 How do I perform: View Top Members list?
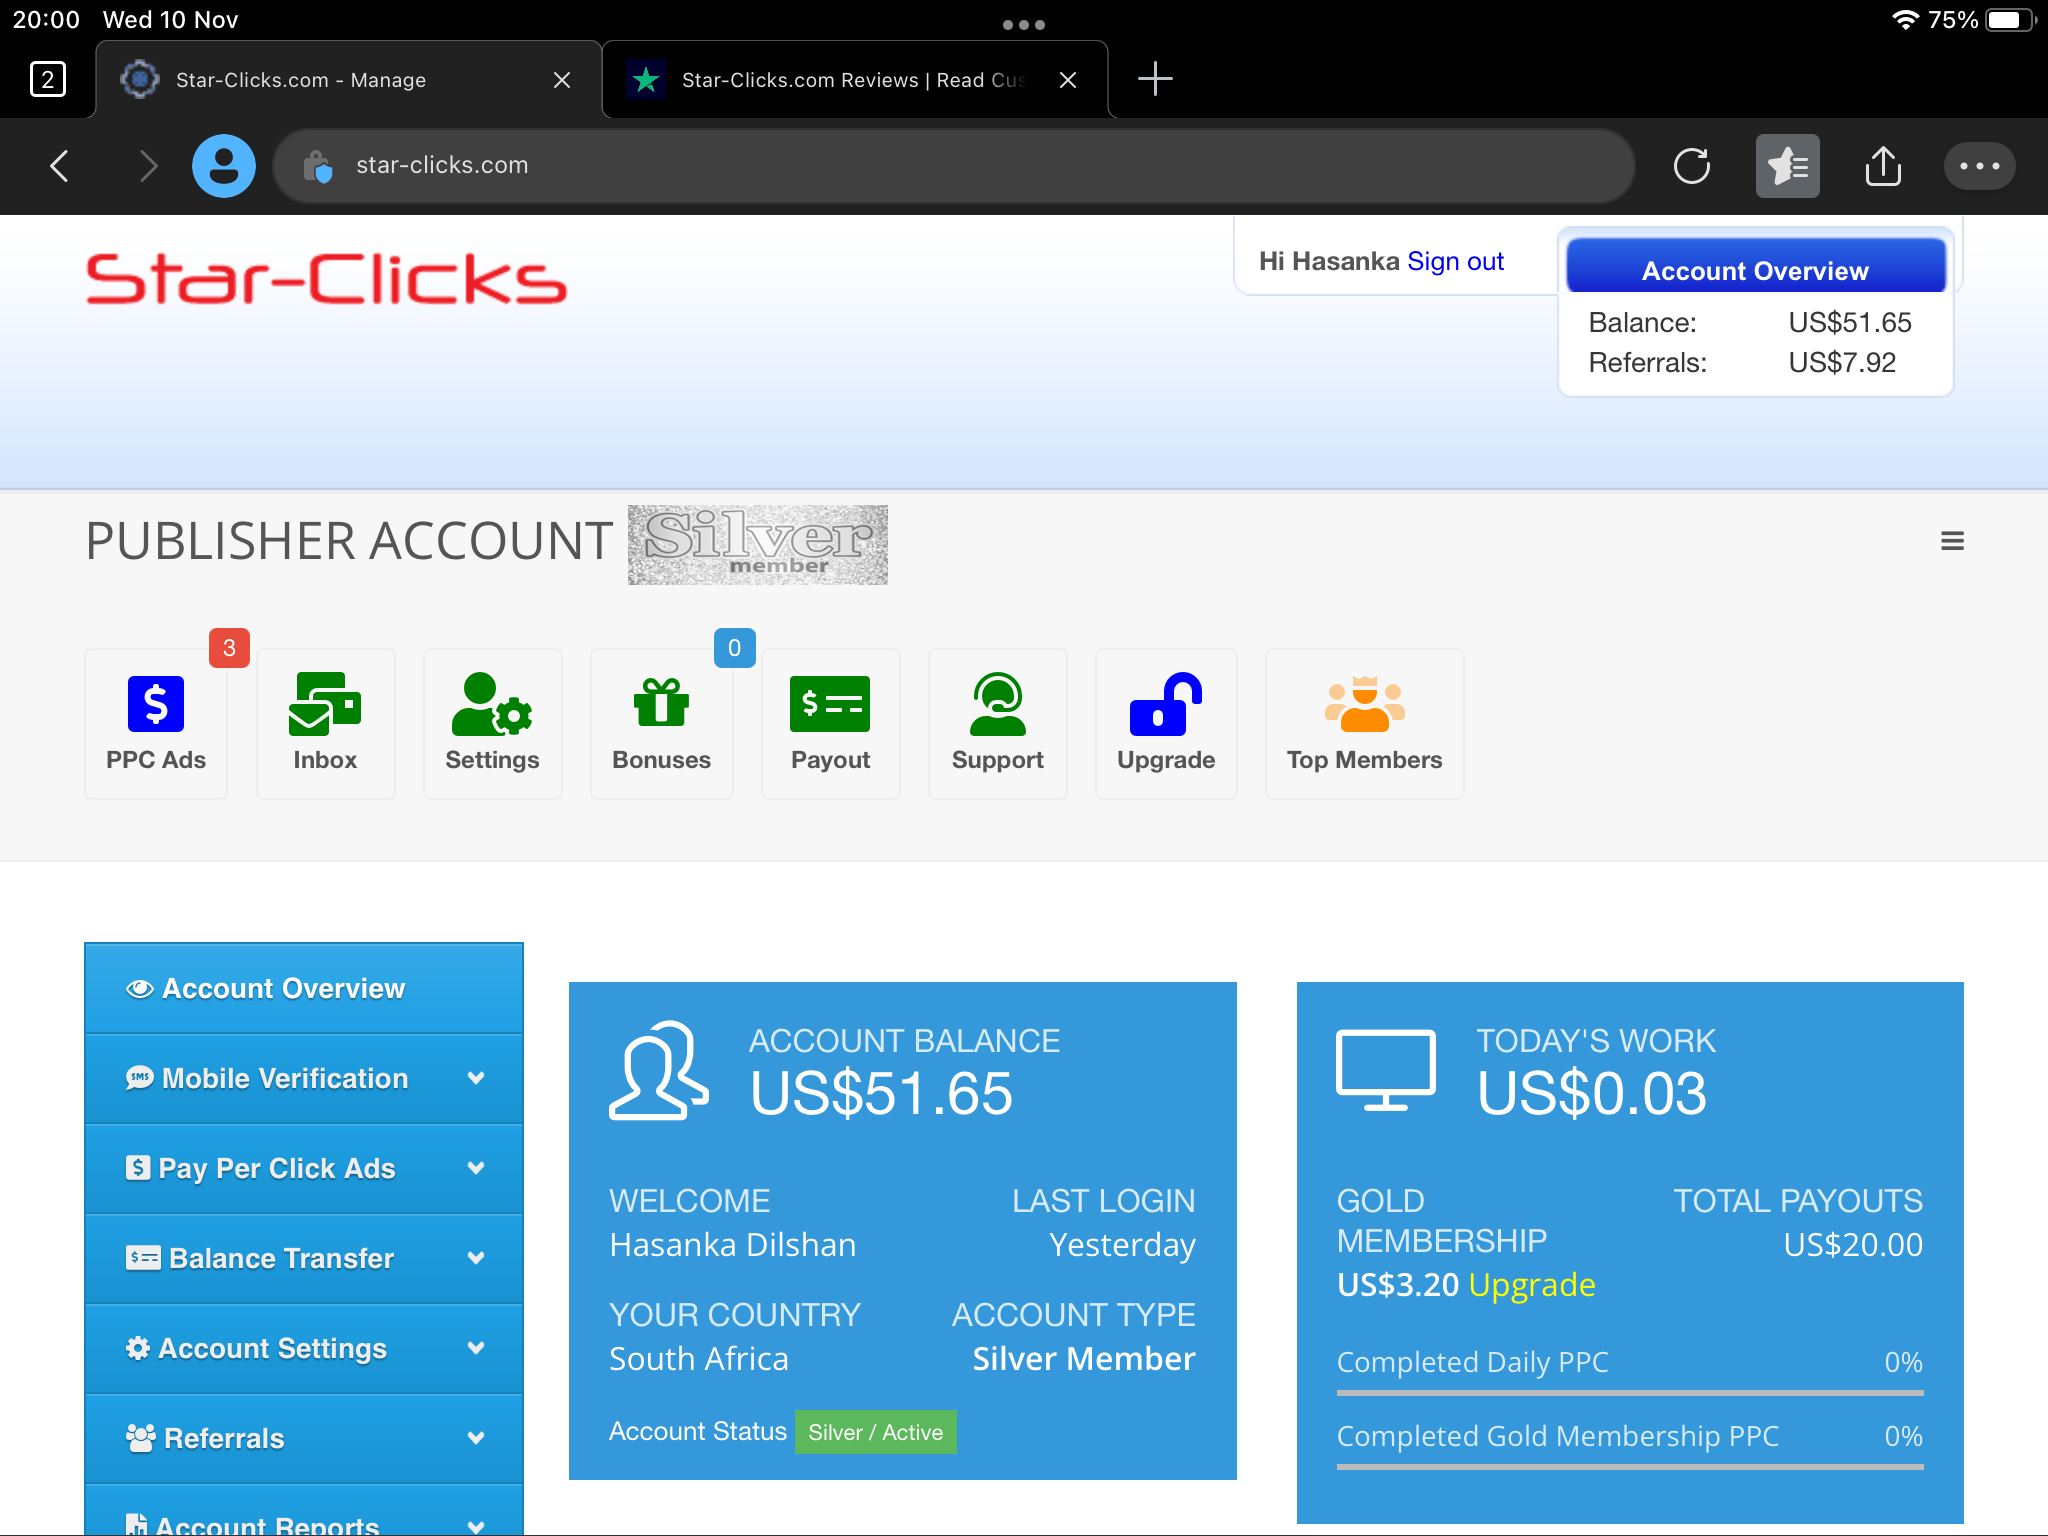[1364, 722]
